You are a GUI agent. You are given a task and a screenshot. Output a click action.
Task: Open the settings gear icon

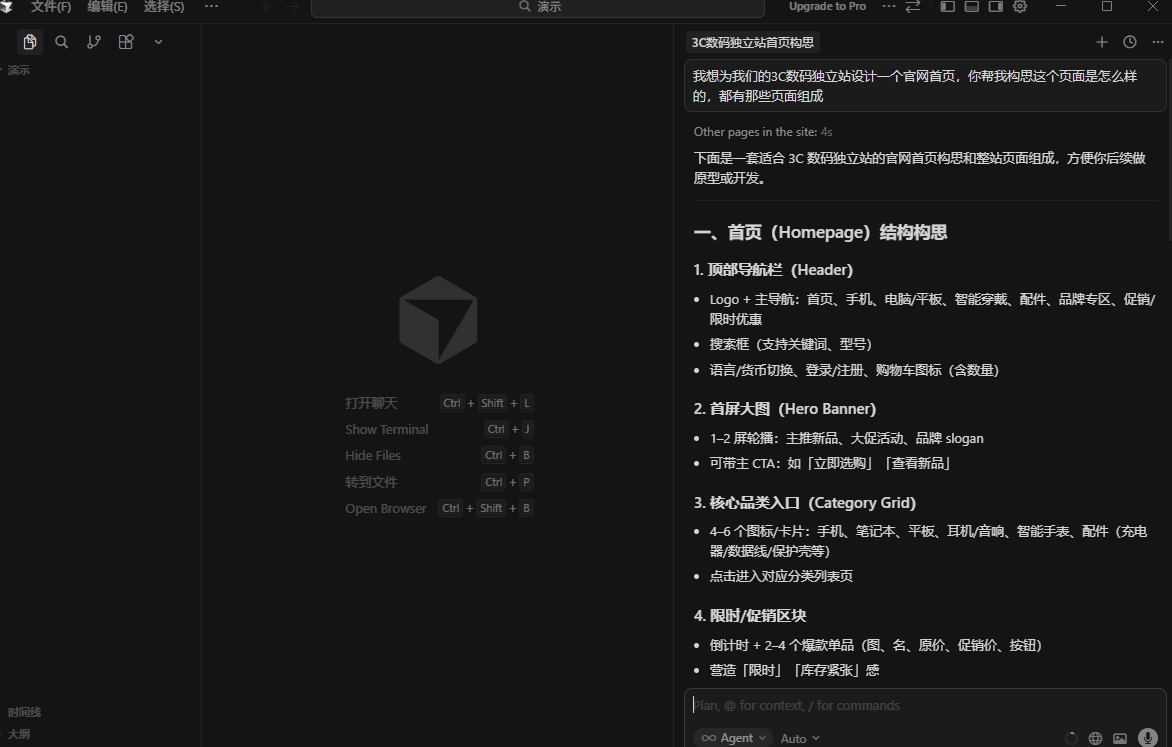(1020, 7)
